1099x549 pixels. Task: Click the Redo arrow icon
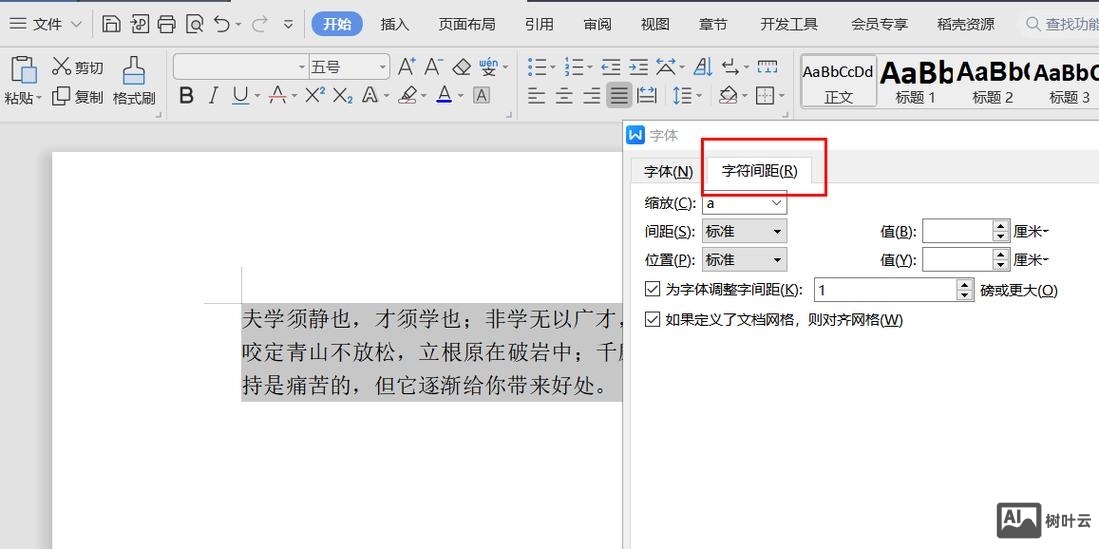tap(259, 24)
